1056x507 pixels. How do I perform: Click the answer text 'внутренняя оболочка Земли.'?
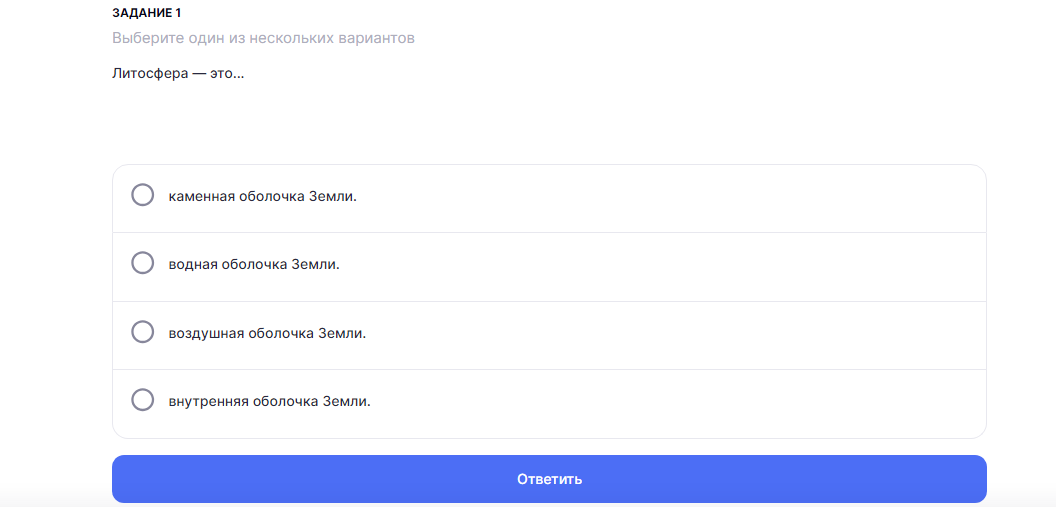(269, 402)
